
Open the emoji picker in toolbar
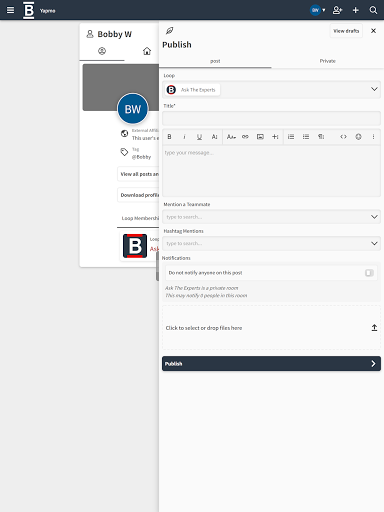tap(358, 137)
